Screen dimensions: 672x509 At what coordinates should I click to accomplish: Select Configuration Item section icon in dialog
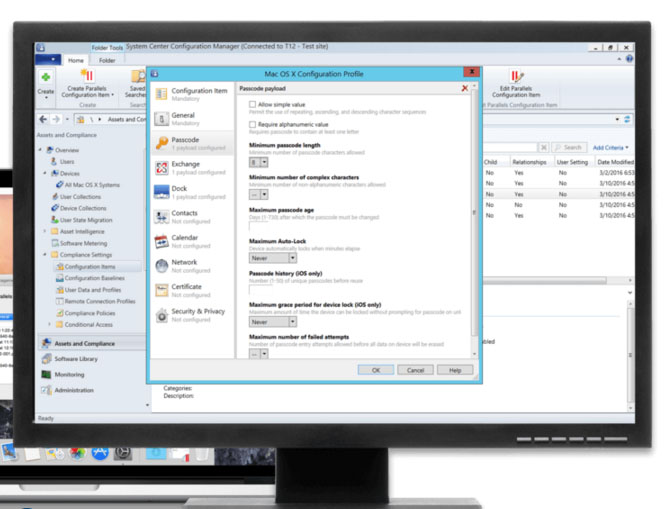pyautogui.click(x=161, y=94)
